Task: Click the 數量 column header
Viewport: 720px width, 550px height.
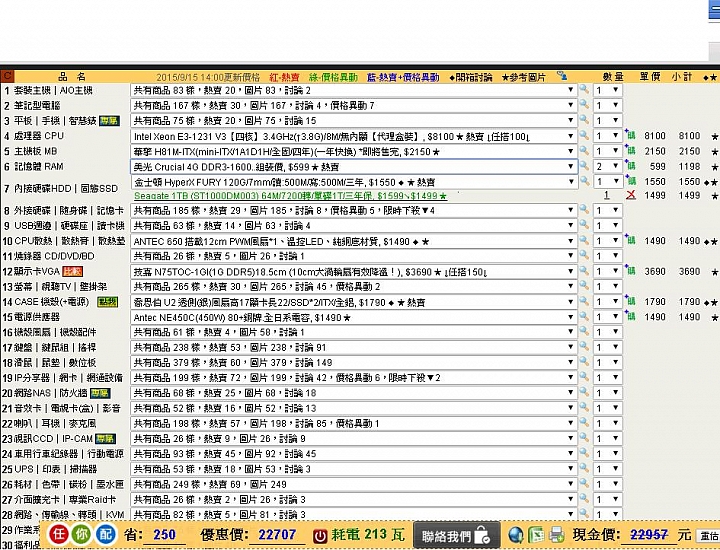Action: click(613, 77)
